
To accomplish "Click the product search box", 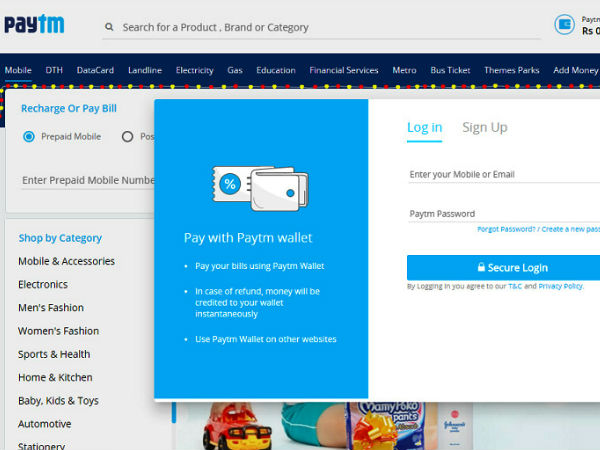I will (x=330, y=27).
